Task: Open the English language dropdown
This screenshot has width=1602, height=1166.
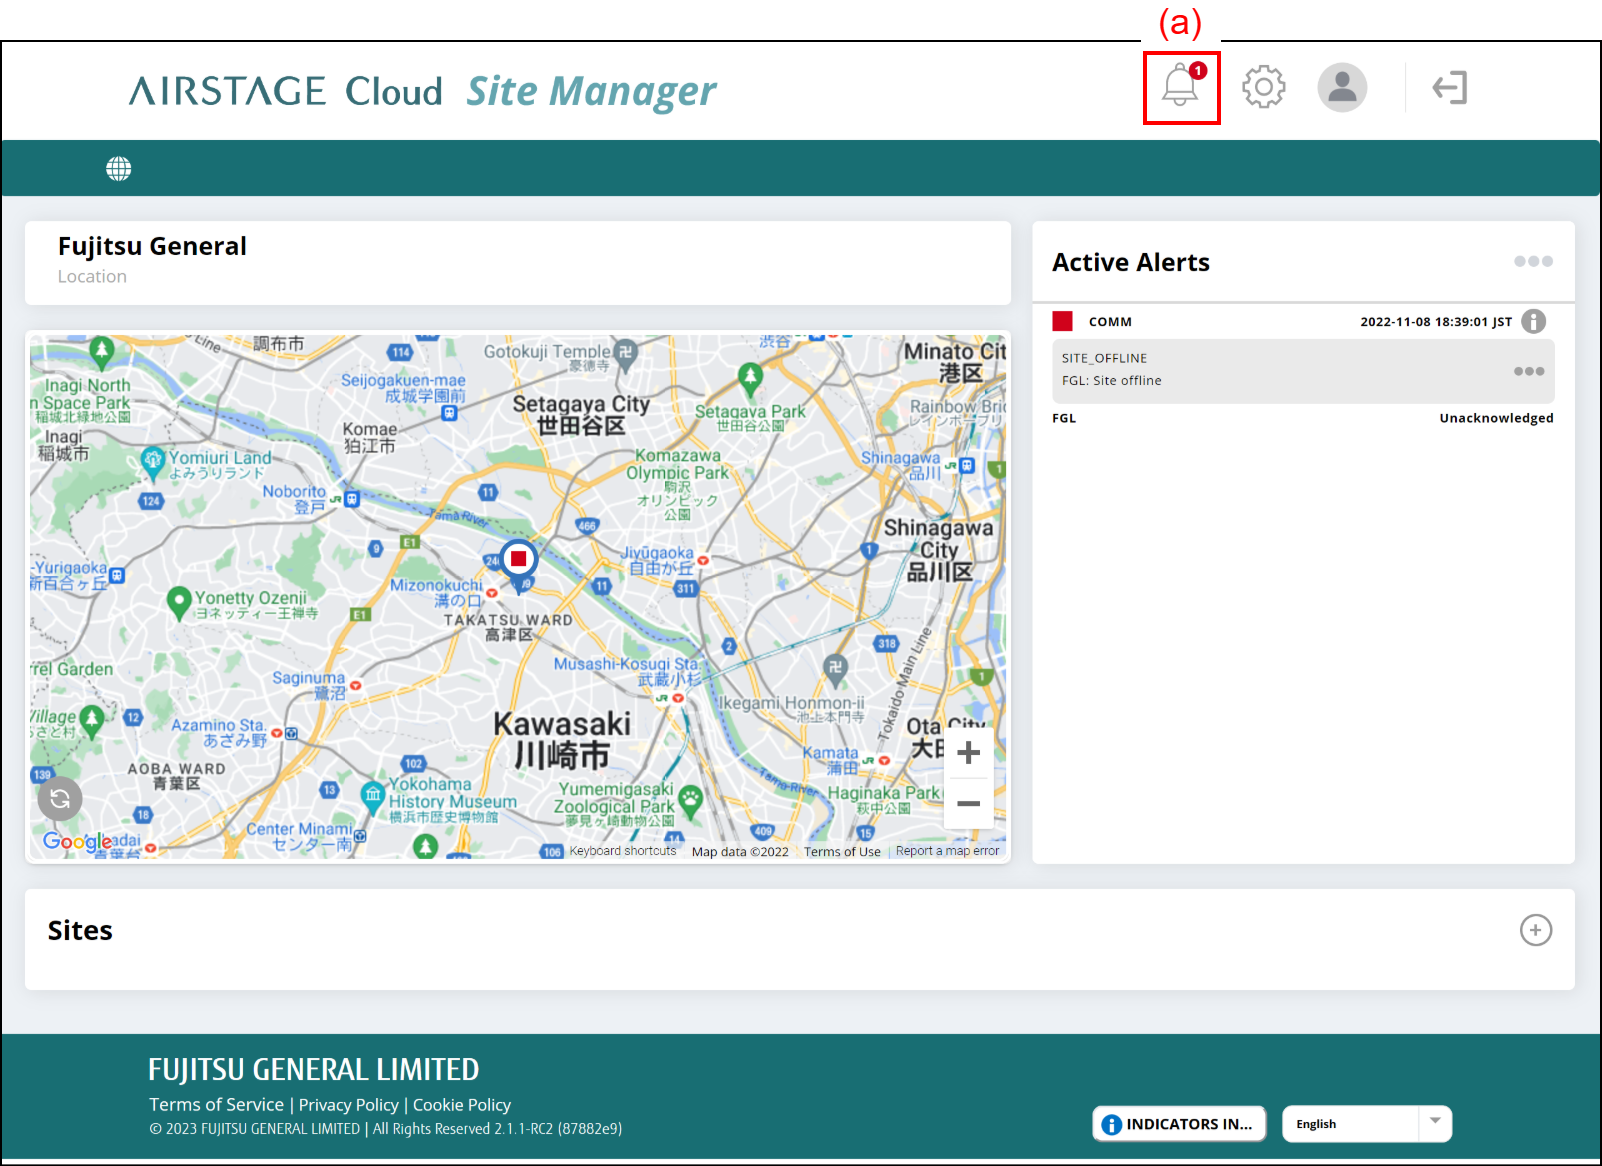Action: point(1366,1124)
